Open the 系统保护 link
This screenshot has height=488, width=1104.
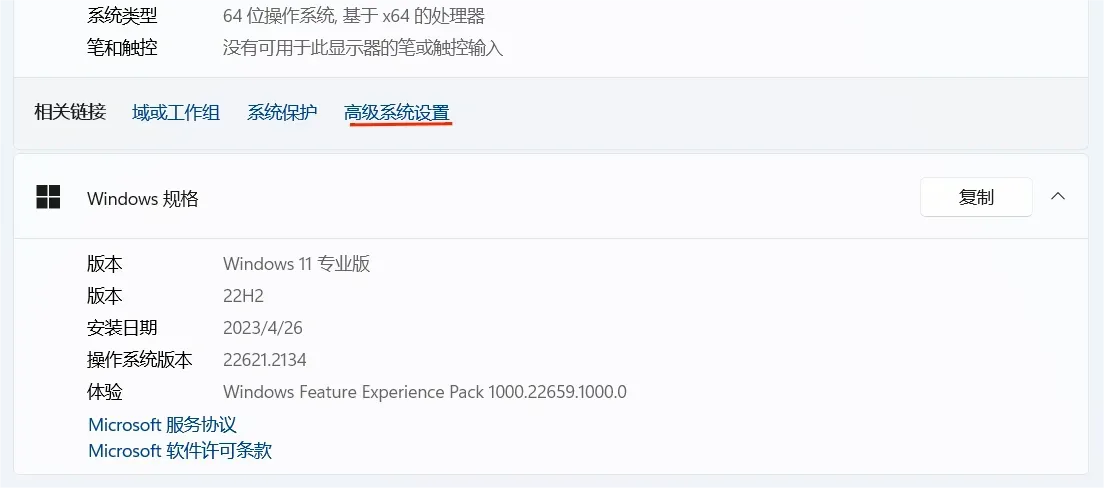pos(282,113)
